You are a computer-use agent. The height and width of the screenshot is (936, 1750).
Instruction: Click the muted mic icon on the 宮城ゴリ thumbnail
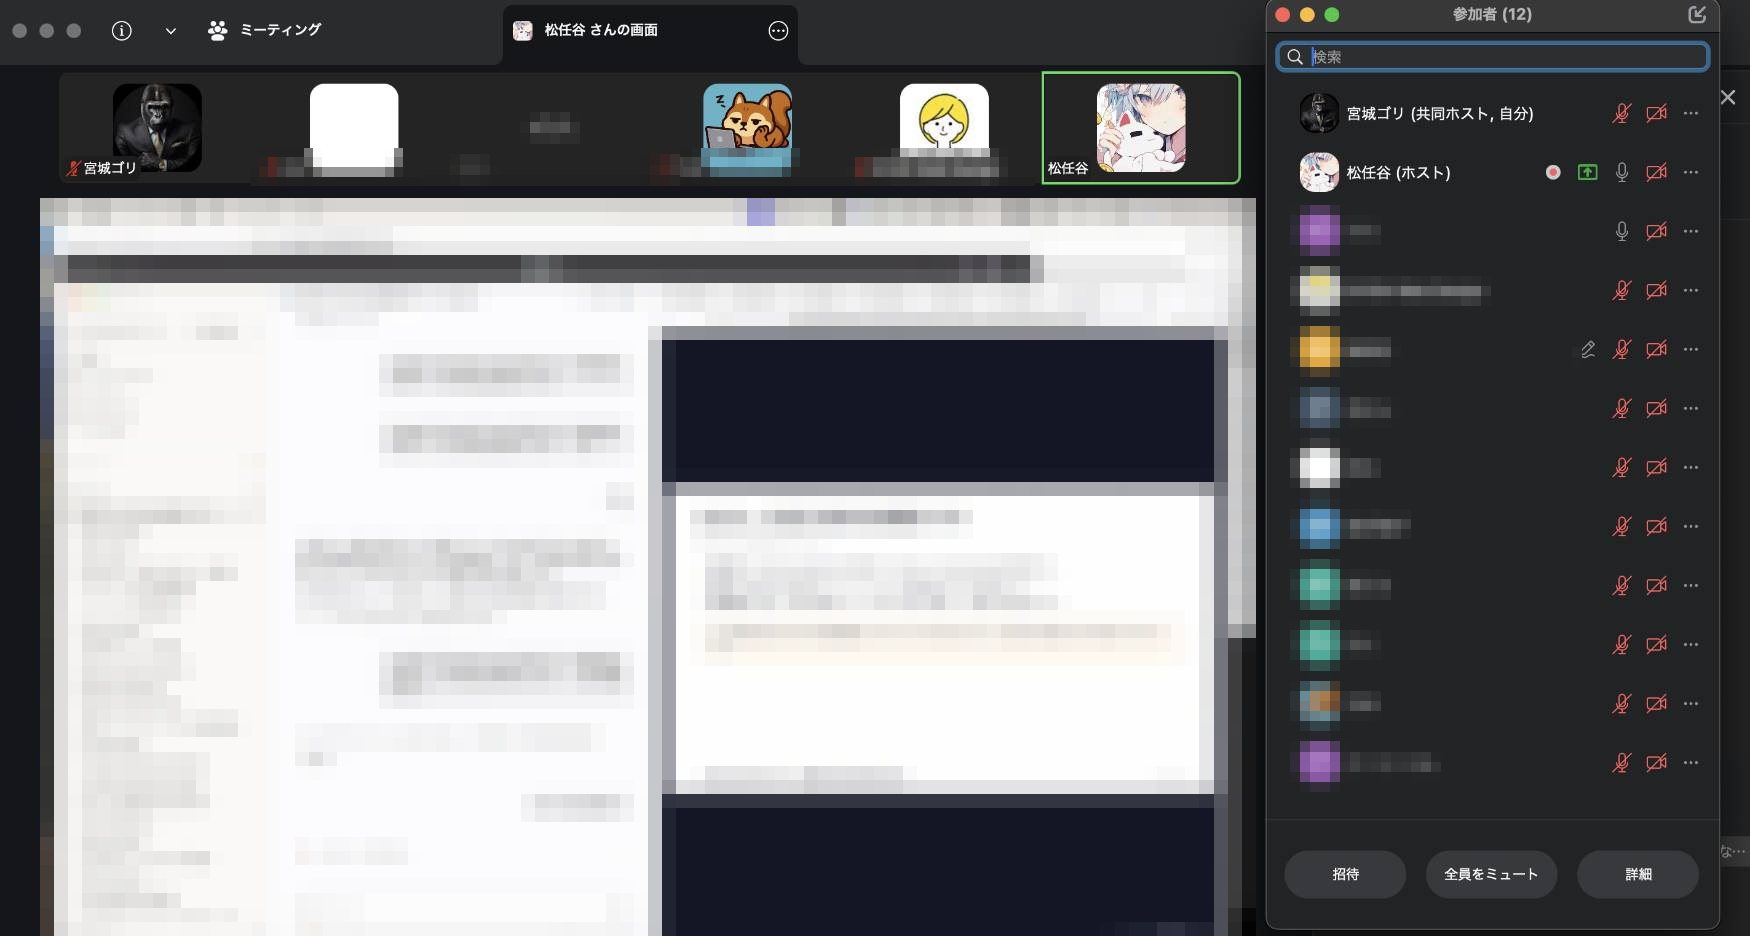[x=72, y=168]
